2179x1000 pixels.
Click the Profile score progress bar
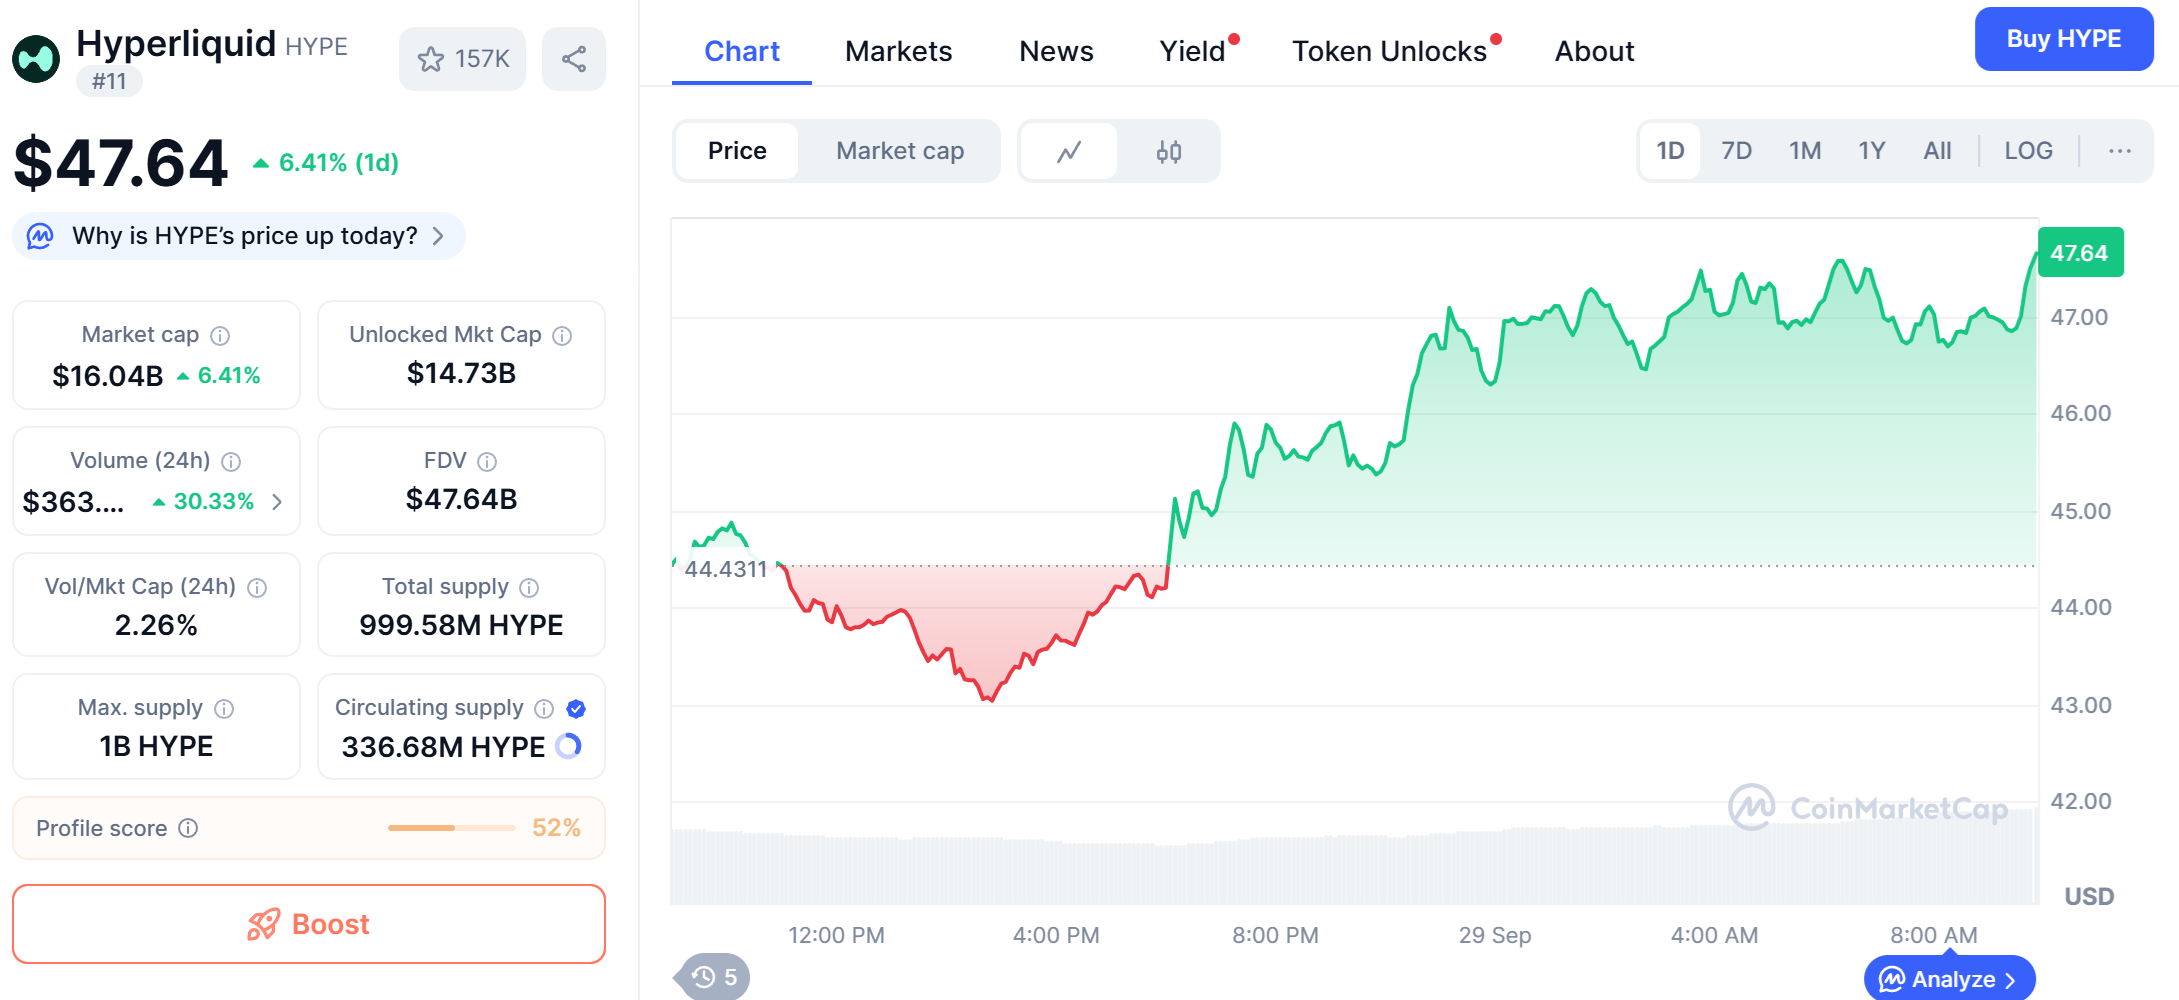click(x=451, y=828)
